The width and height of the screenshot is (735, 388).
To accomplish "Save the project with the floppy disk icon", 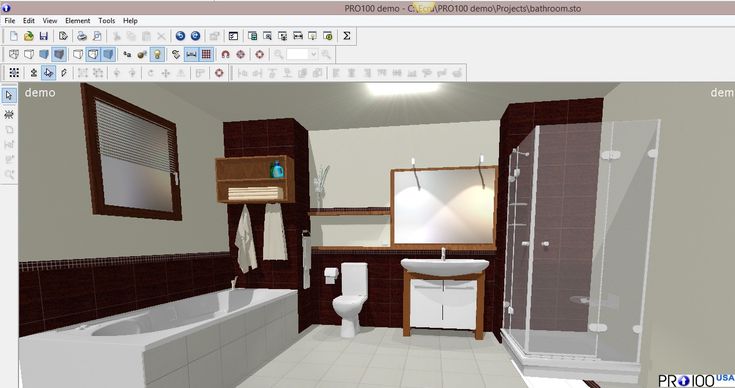I will pyautogui.click(x=44, y=36).
